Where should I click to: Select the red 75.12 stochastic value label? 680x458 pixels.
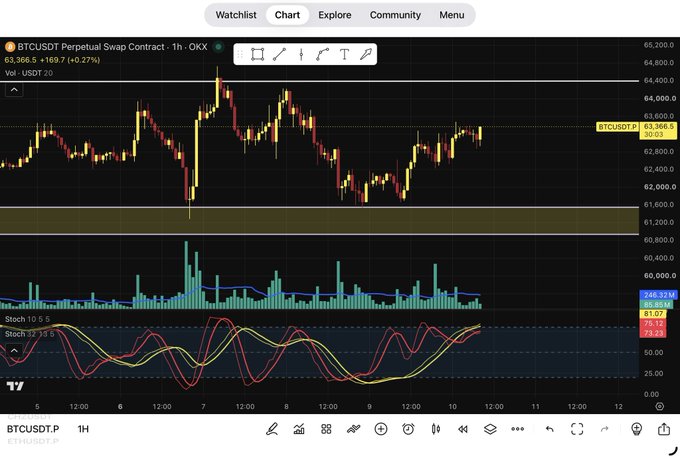point(653,323)
